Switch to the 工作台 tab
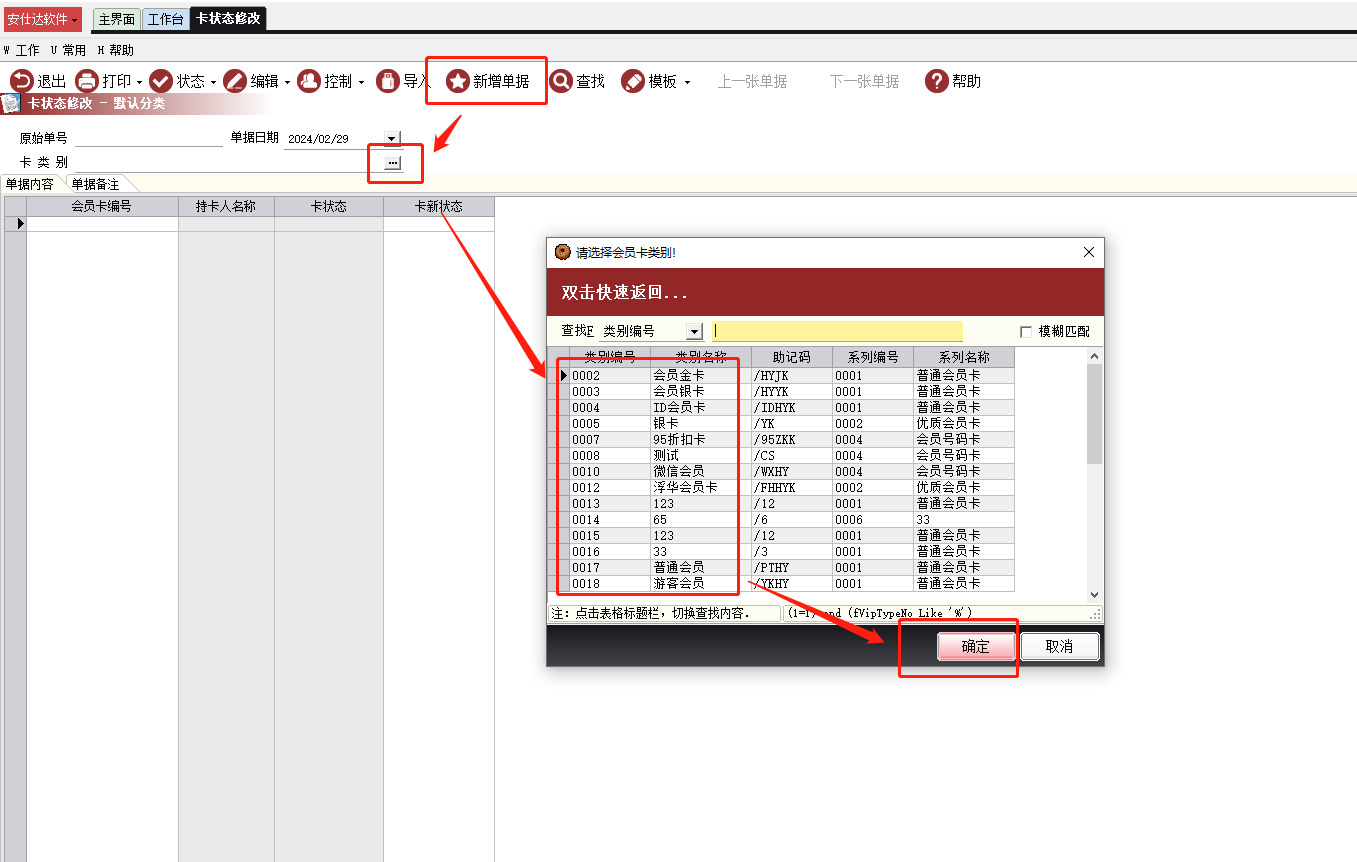Image resolution: width=1357 pixels, height=862 pixels. point(165,19)
